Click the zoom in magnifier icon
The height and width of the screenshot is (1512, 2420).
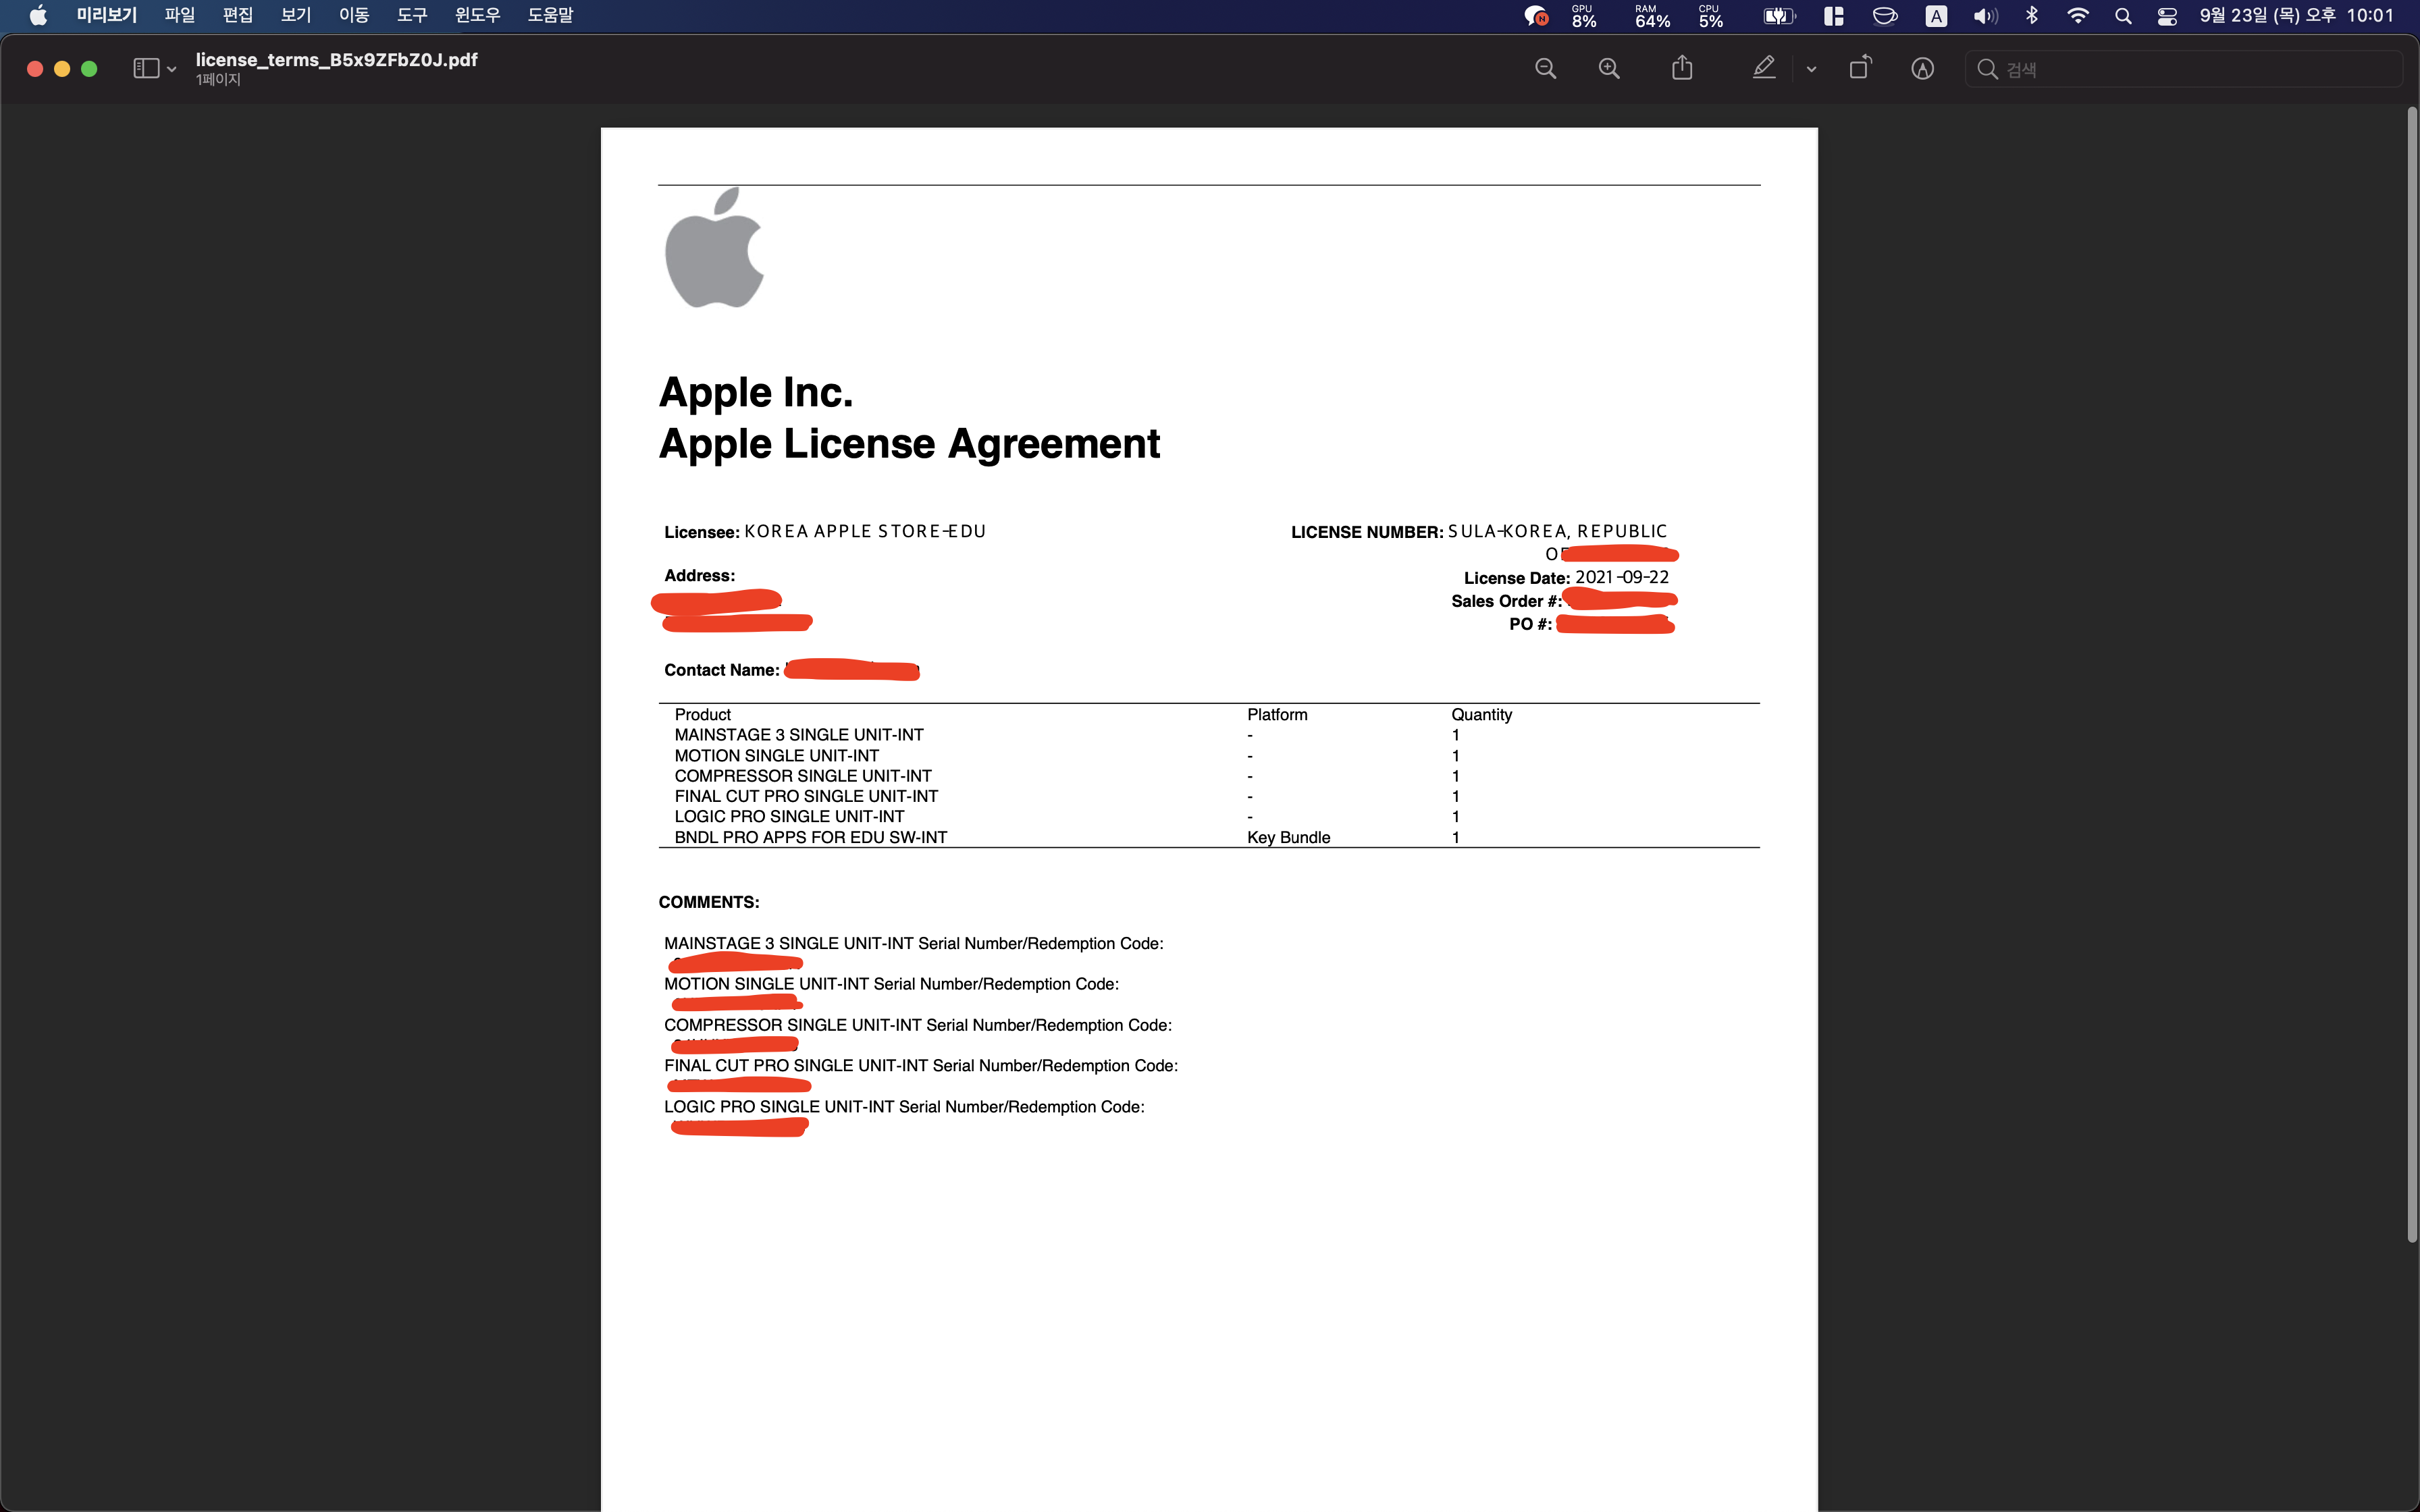pyautogui.click(x=1609, y=68)
